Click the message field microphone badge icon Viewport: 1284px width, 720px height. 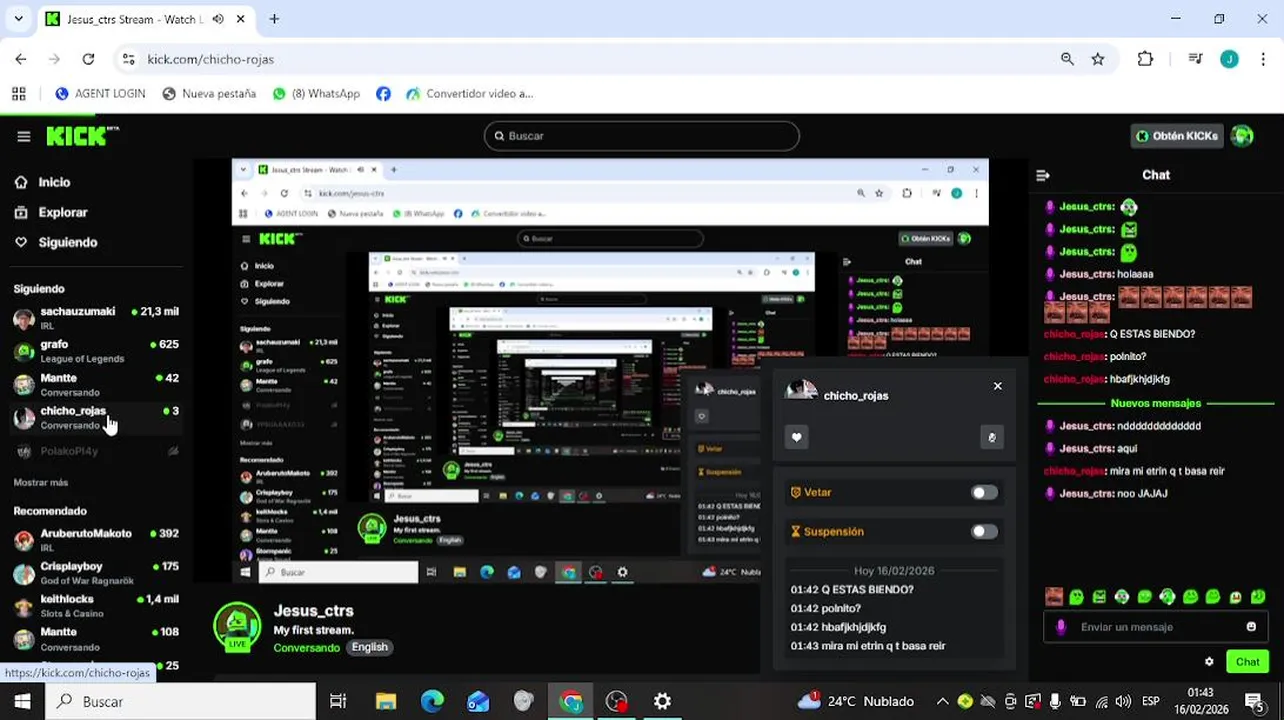1061,627
